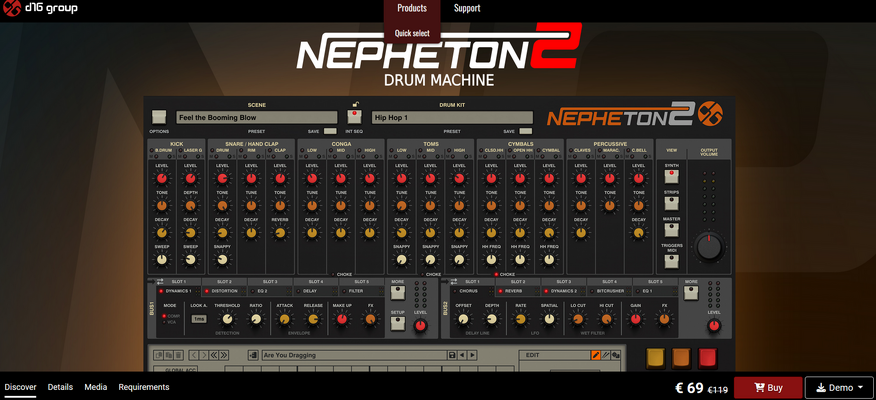Click the BUS2 routing arrows icon
The height and width of the screenshot is (400, 876).
tap(454, 282)
